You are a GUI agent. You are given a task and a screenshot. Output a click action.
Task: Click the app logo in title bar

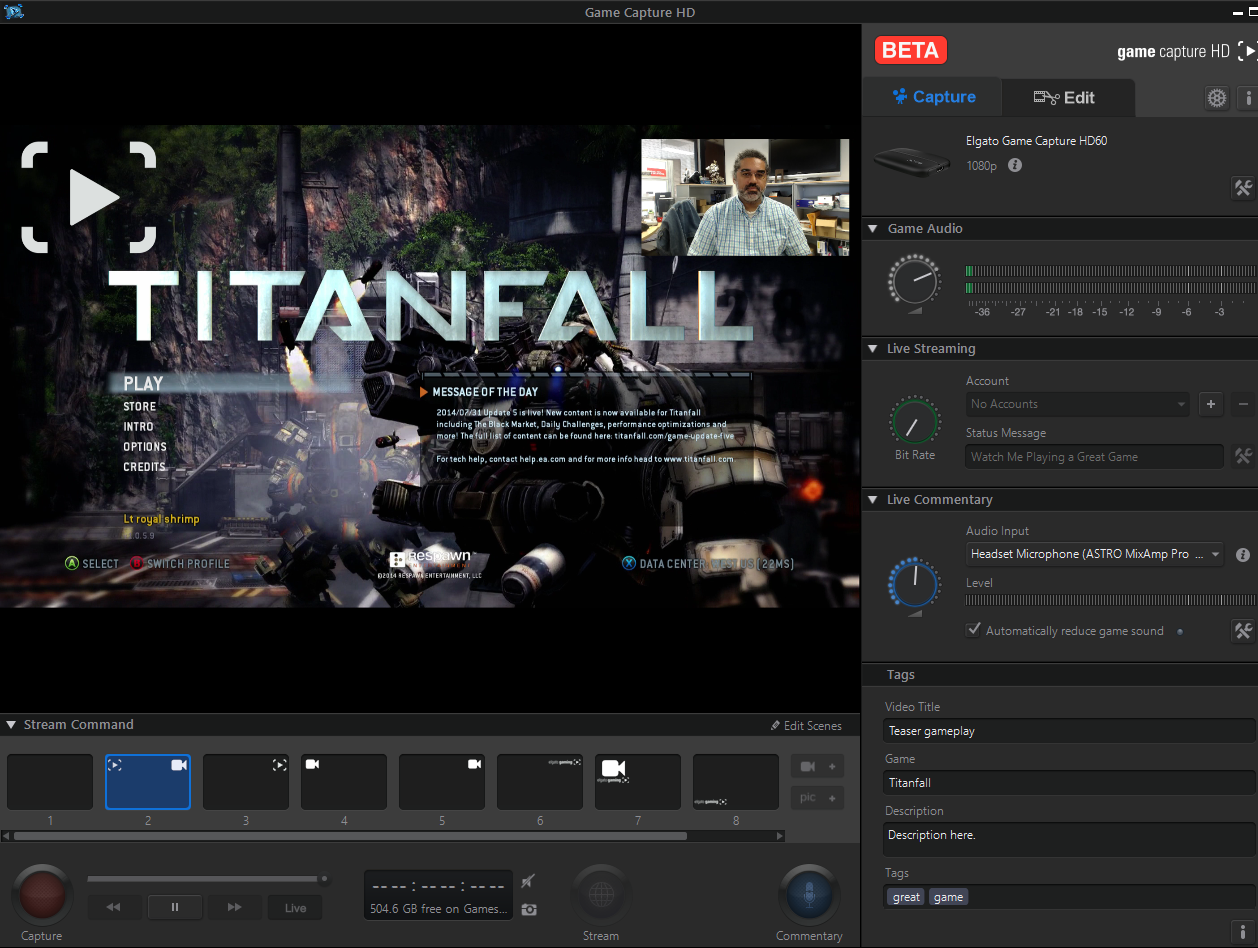(14, 12)
